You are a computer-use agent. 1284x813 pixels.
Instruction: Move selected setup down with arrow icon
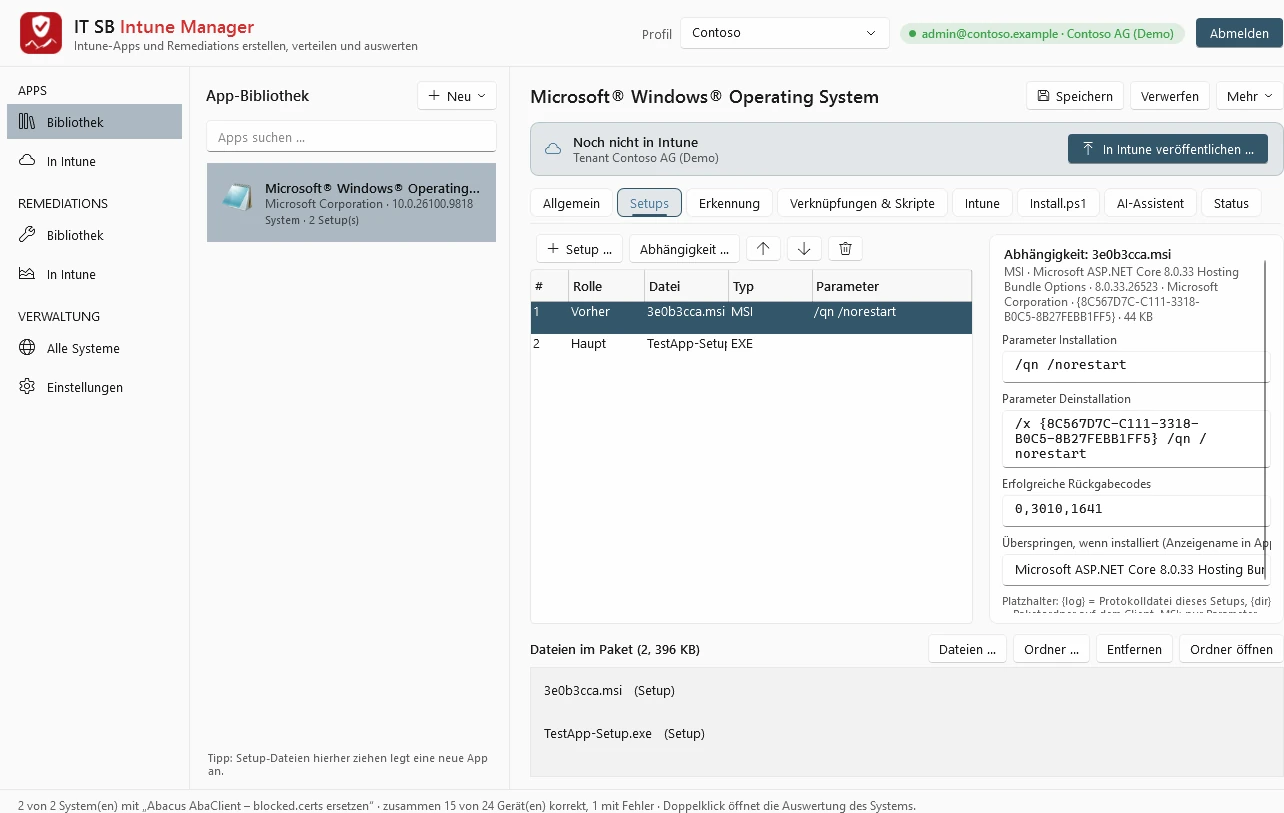(804, 249)
